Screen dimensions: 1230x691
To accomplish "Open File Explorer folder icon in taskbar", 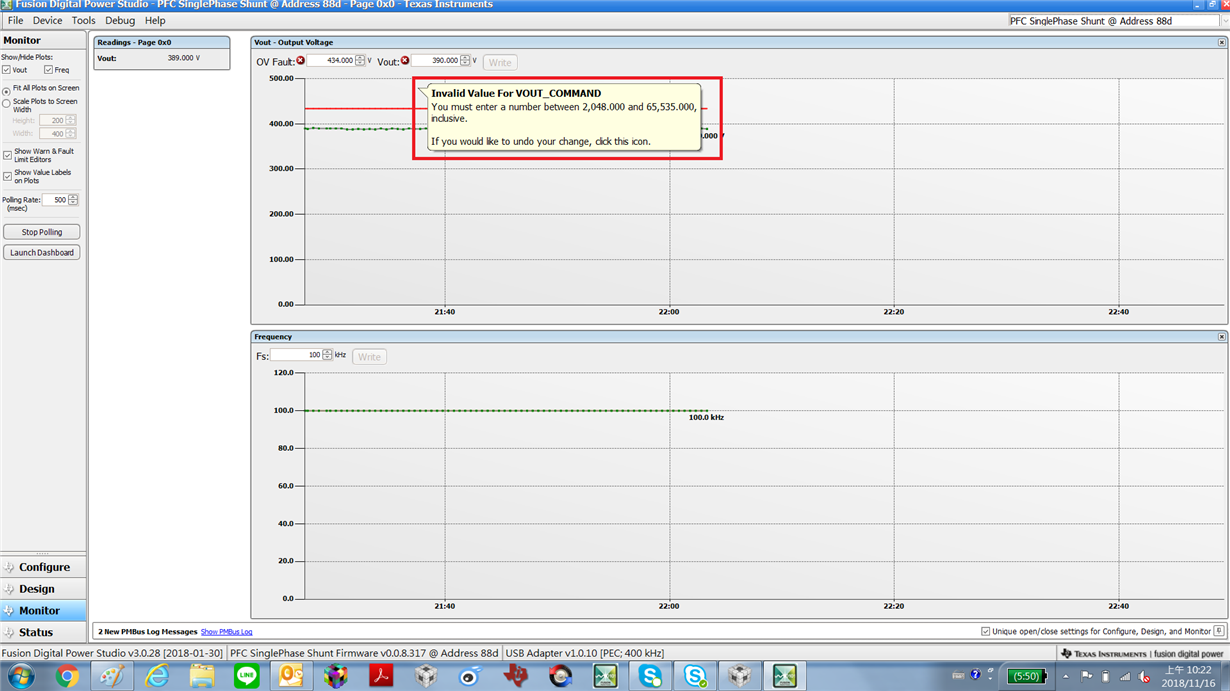I will click(202, 676).
